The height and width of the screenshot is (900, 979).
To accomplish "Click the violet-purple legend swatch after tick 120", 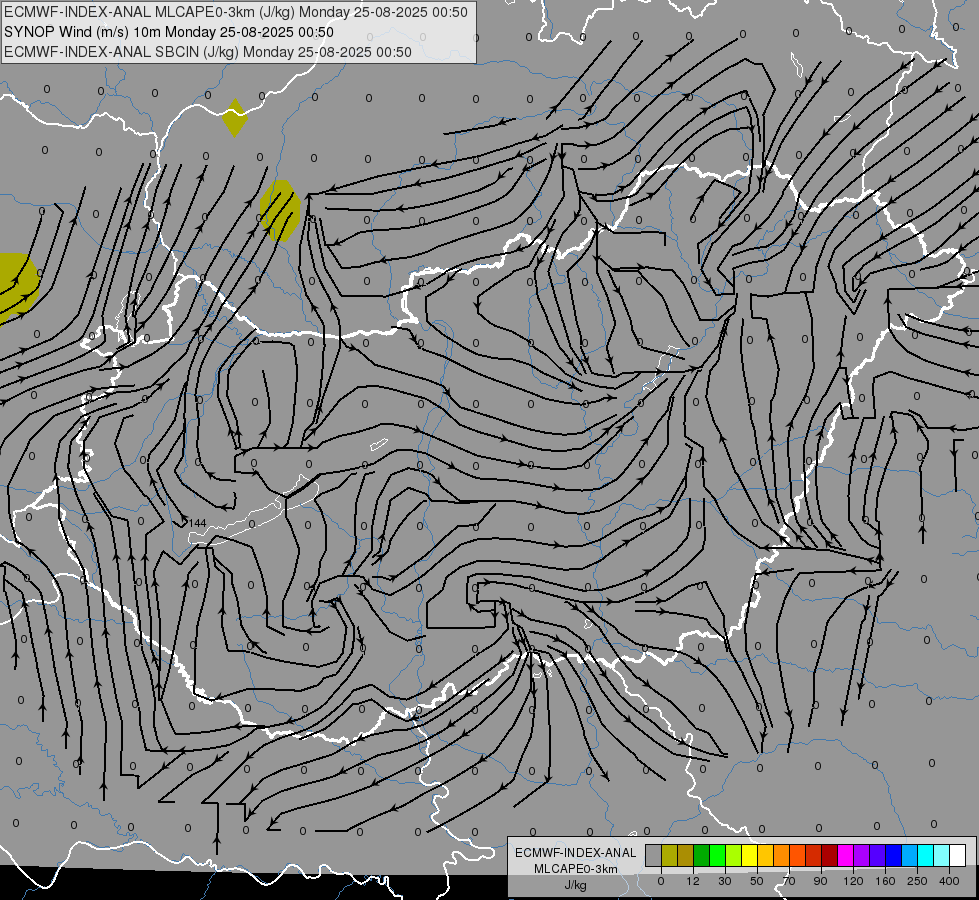I will (x=862, y=855).
